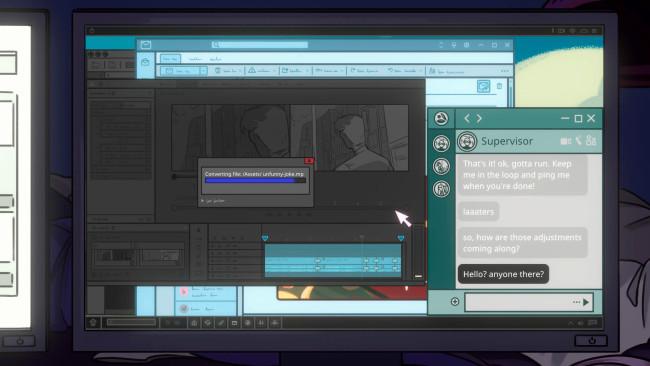Show hidden tray icons chevron
Viewport: 650px width, 366px height.
[x=571, y=323]
